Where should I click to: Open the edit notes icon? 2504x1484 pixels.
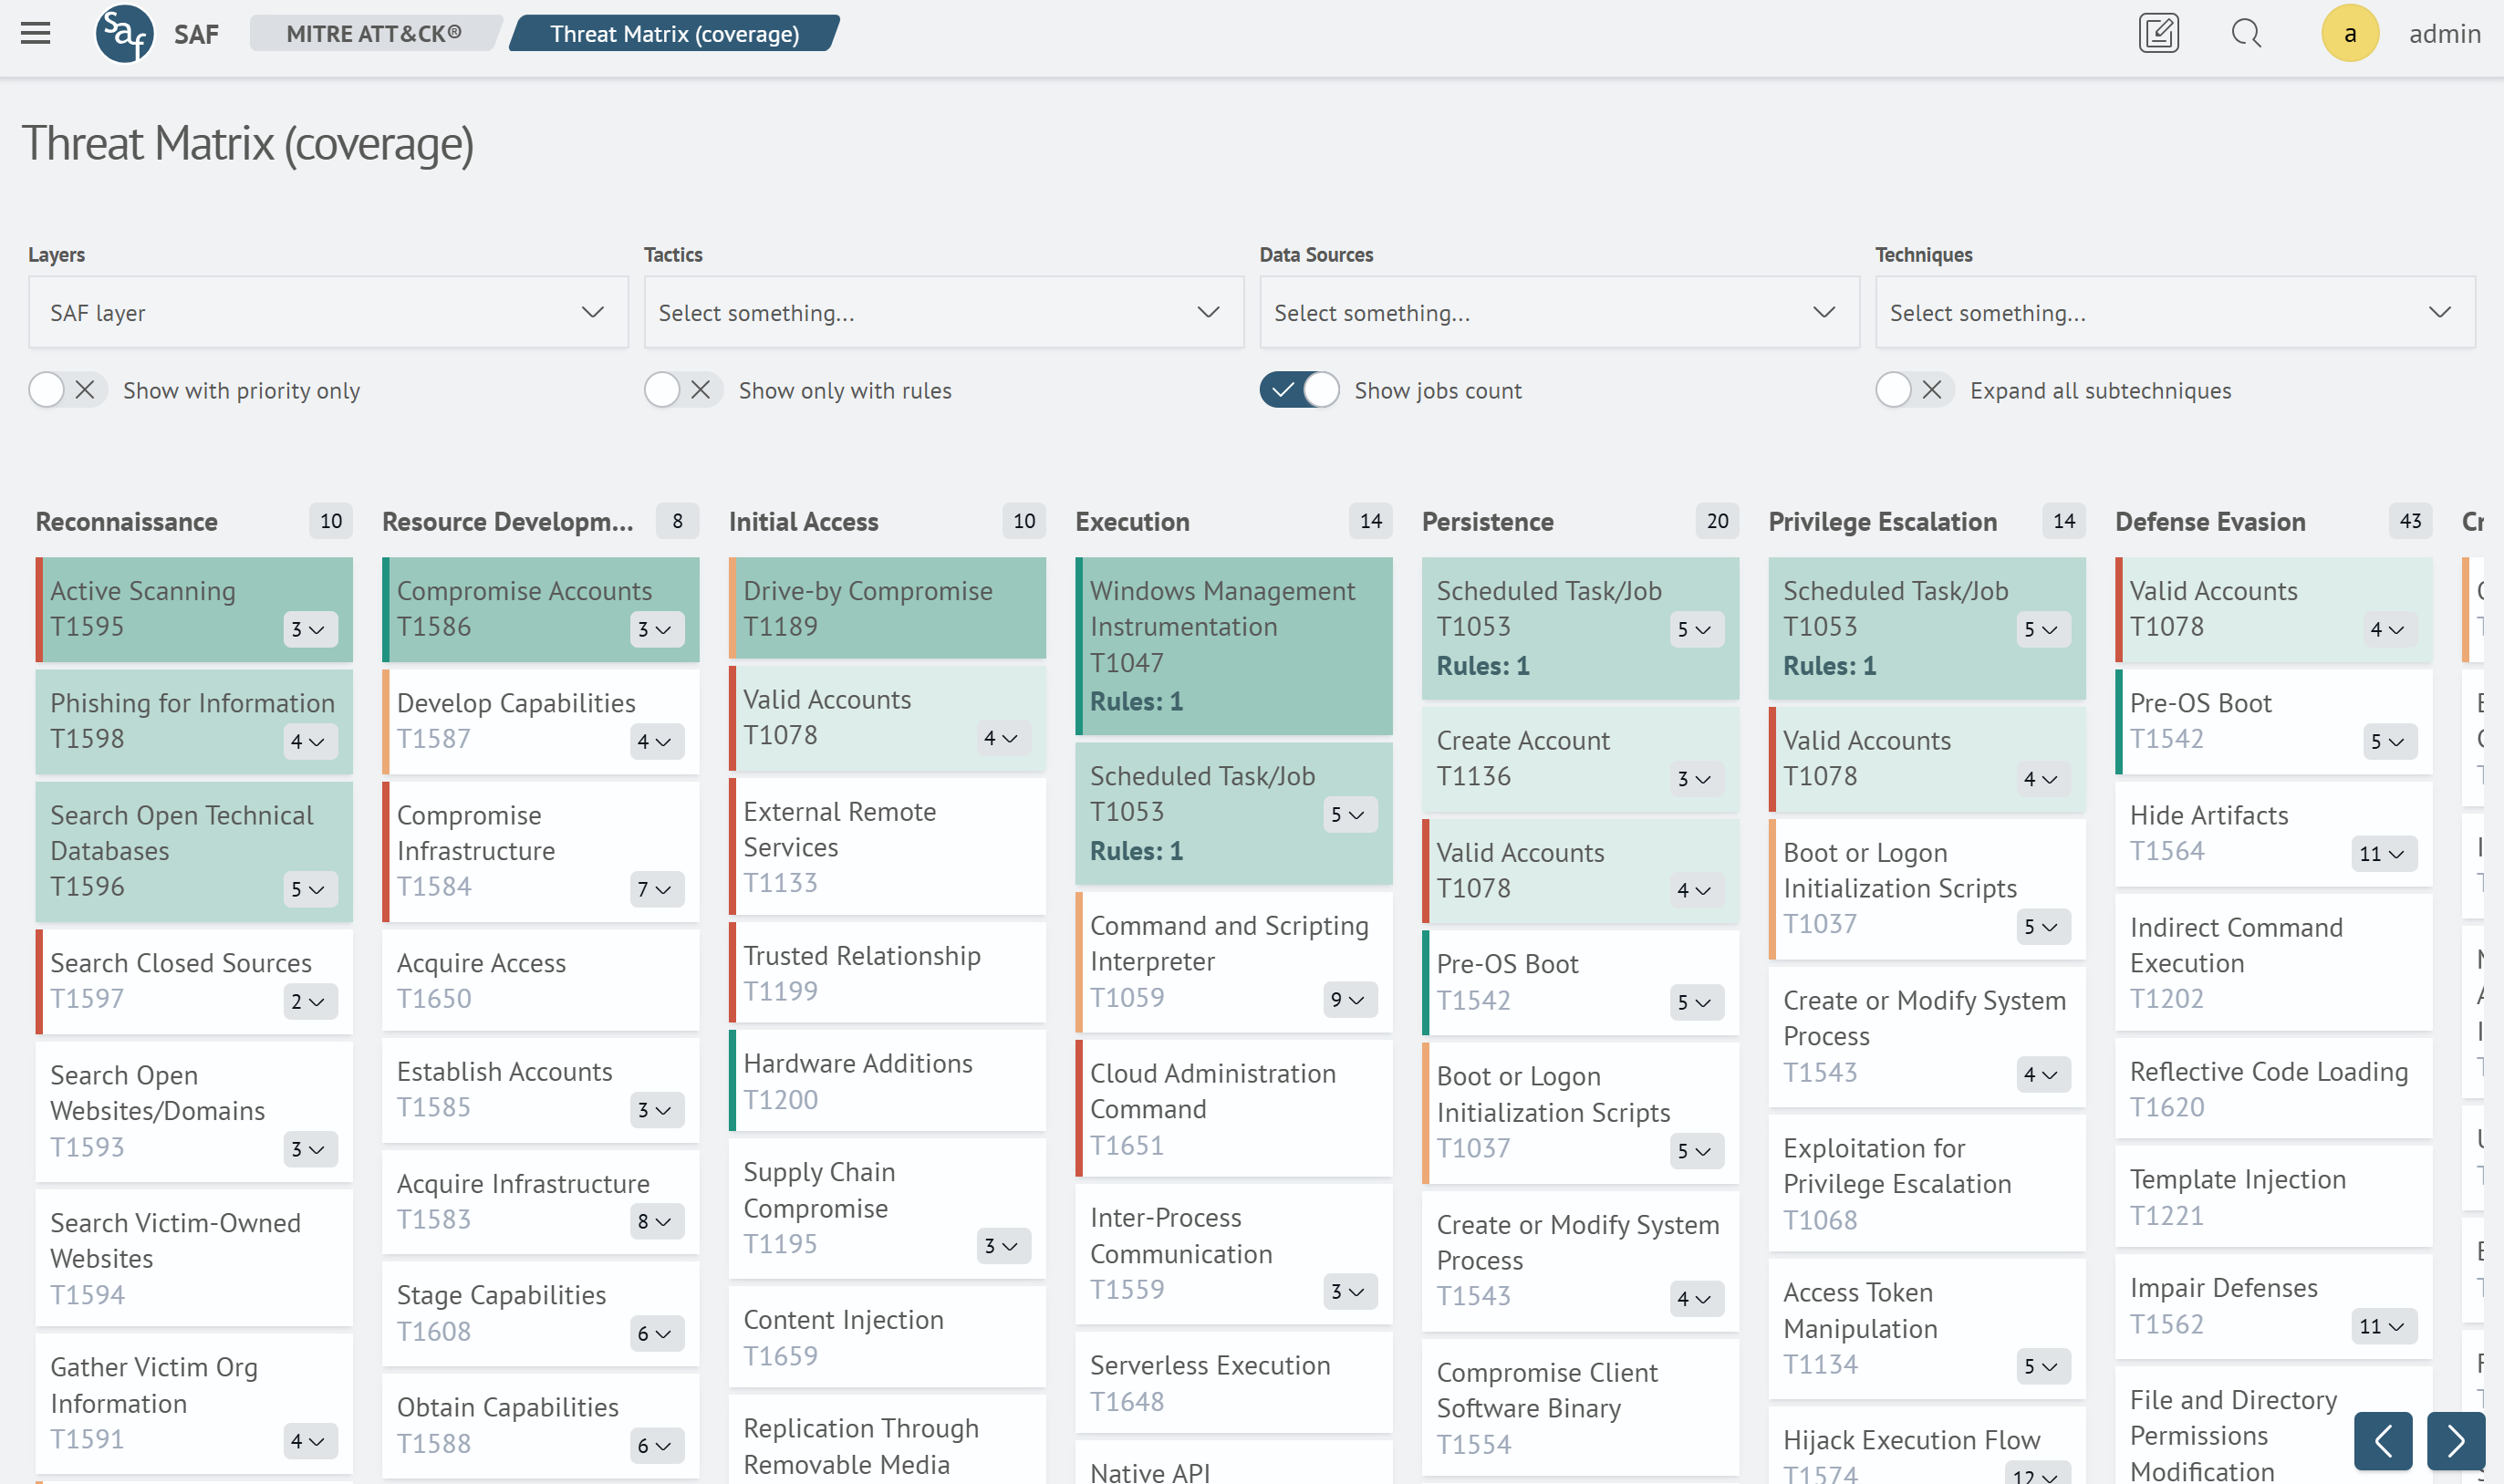[2158, 33]
